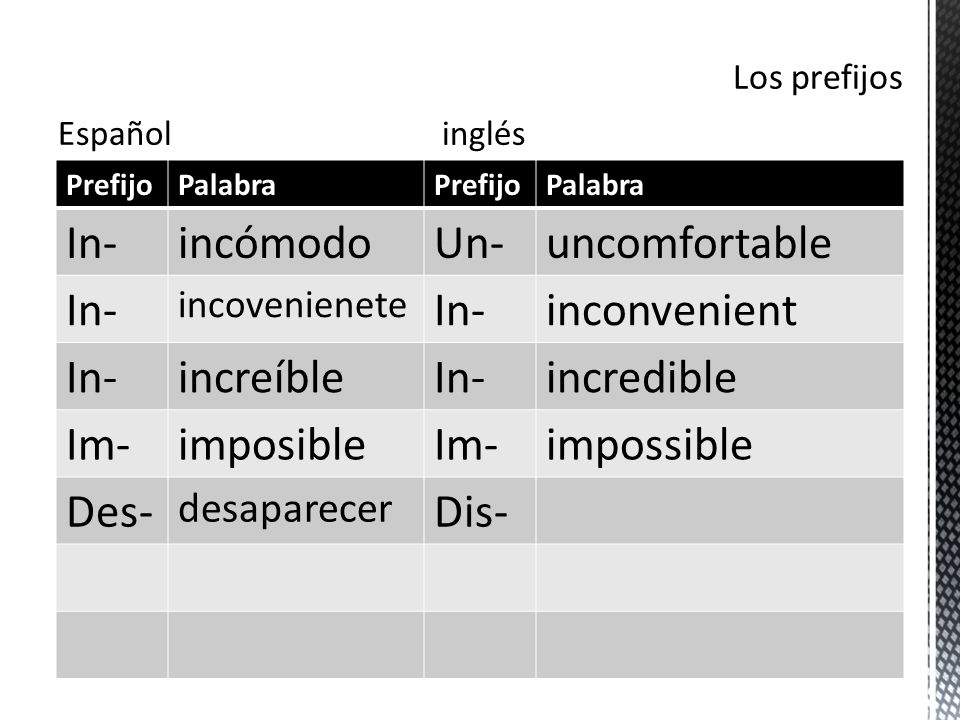Click the English 'Palabra' column header
The image size is (960, 720).
720,184
